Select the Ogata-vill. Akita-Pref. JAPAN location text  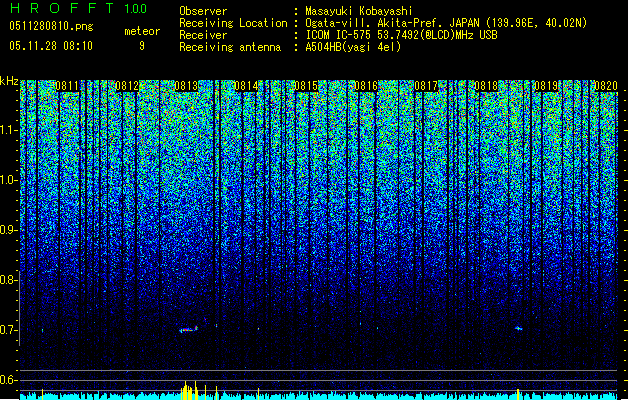[446, 23]
